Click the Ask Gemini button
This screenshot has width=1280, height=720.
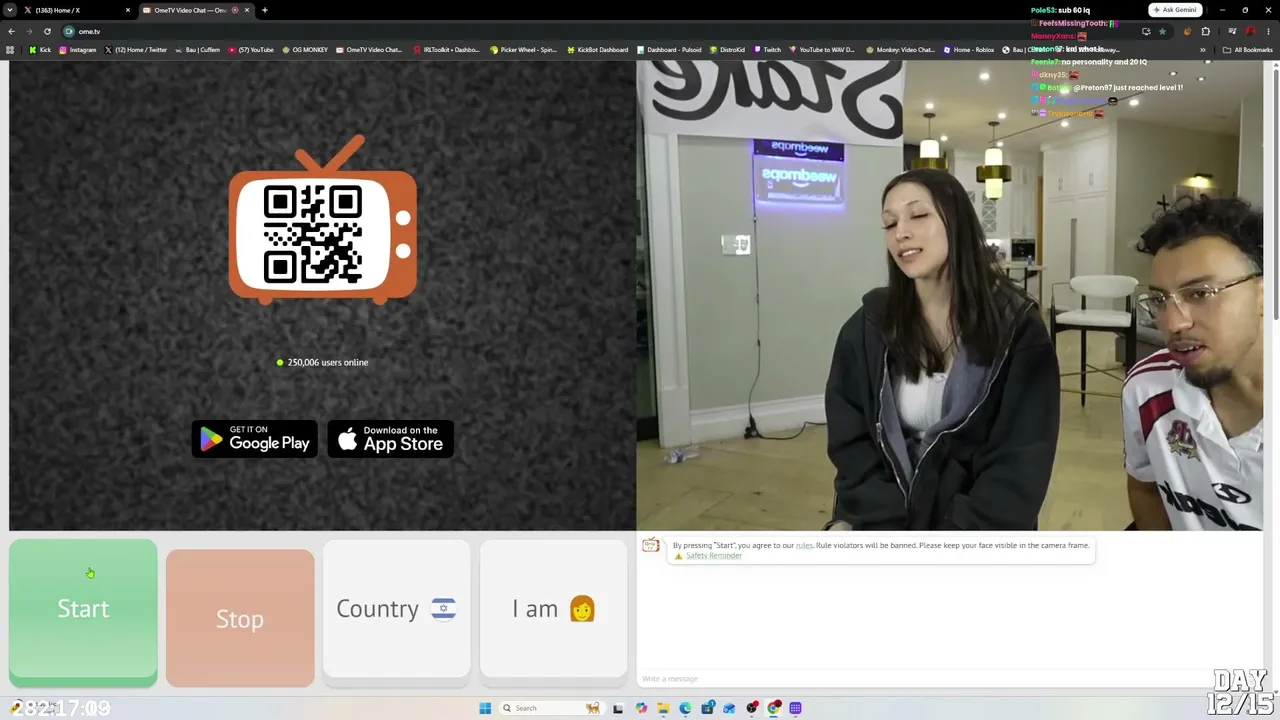(1175, 10)
